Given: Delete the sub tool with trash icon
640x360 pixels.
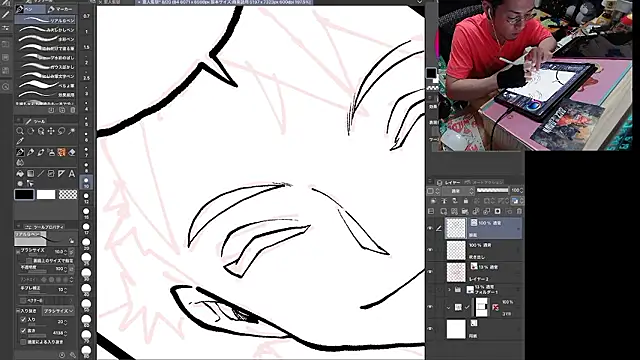Looking at the screenshot, I should pos(73,110).
